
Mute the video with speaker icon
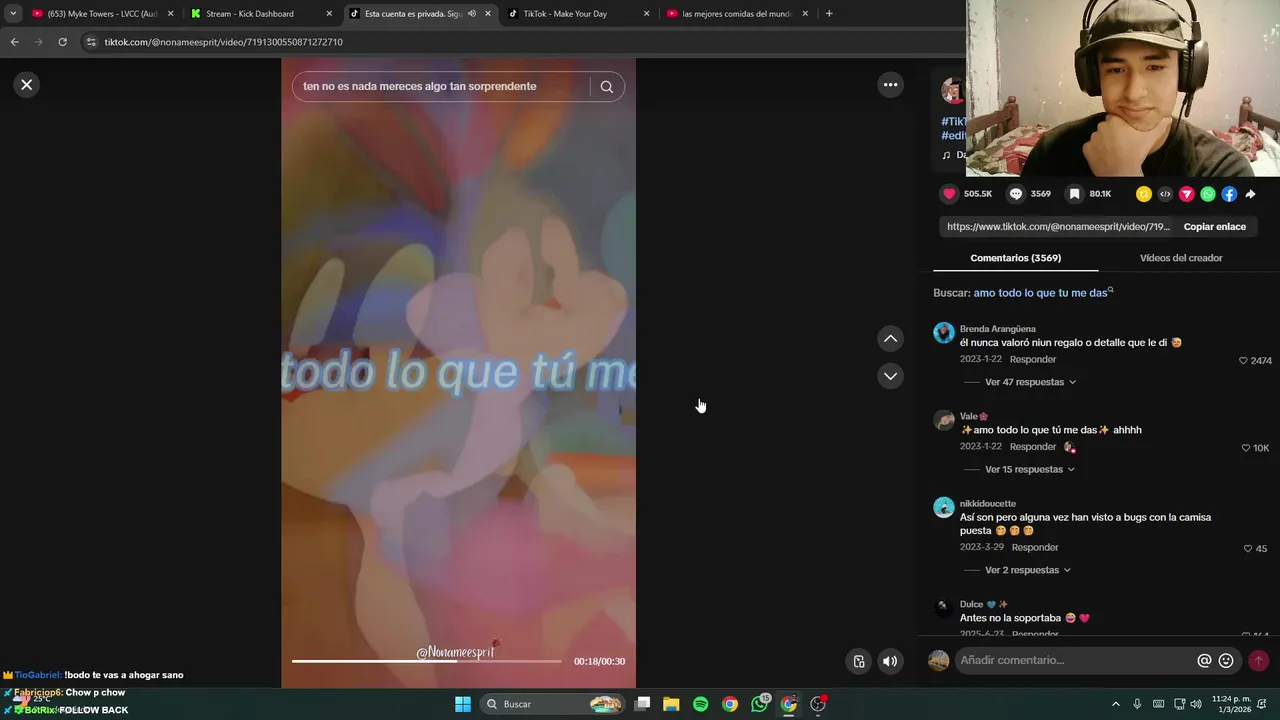tap(890, 661)
